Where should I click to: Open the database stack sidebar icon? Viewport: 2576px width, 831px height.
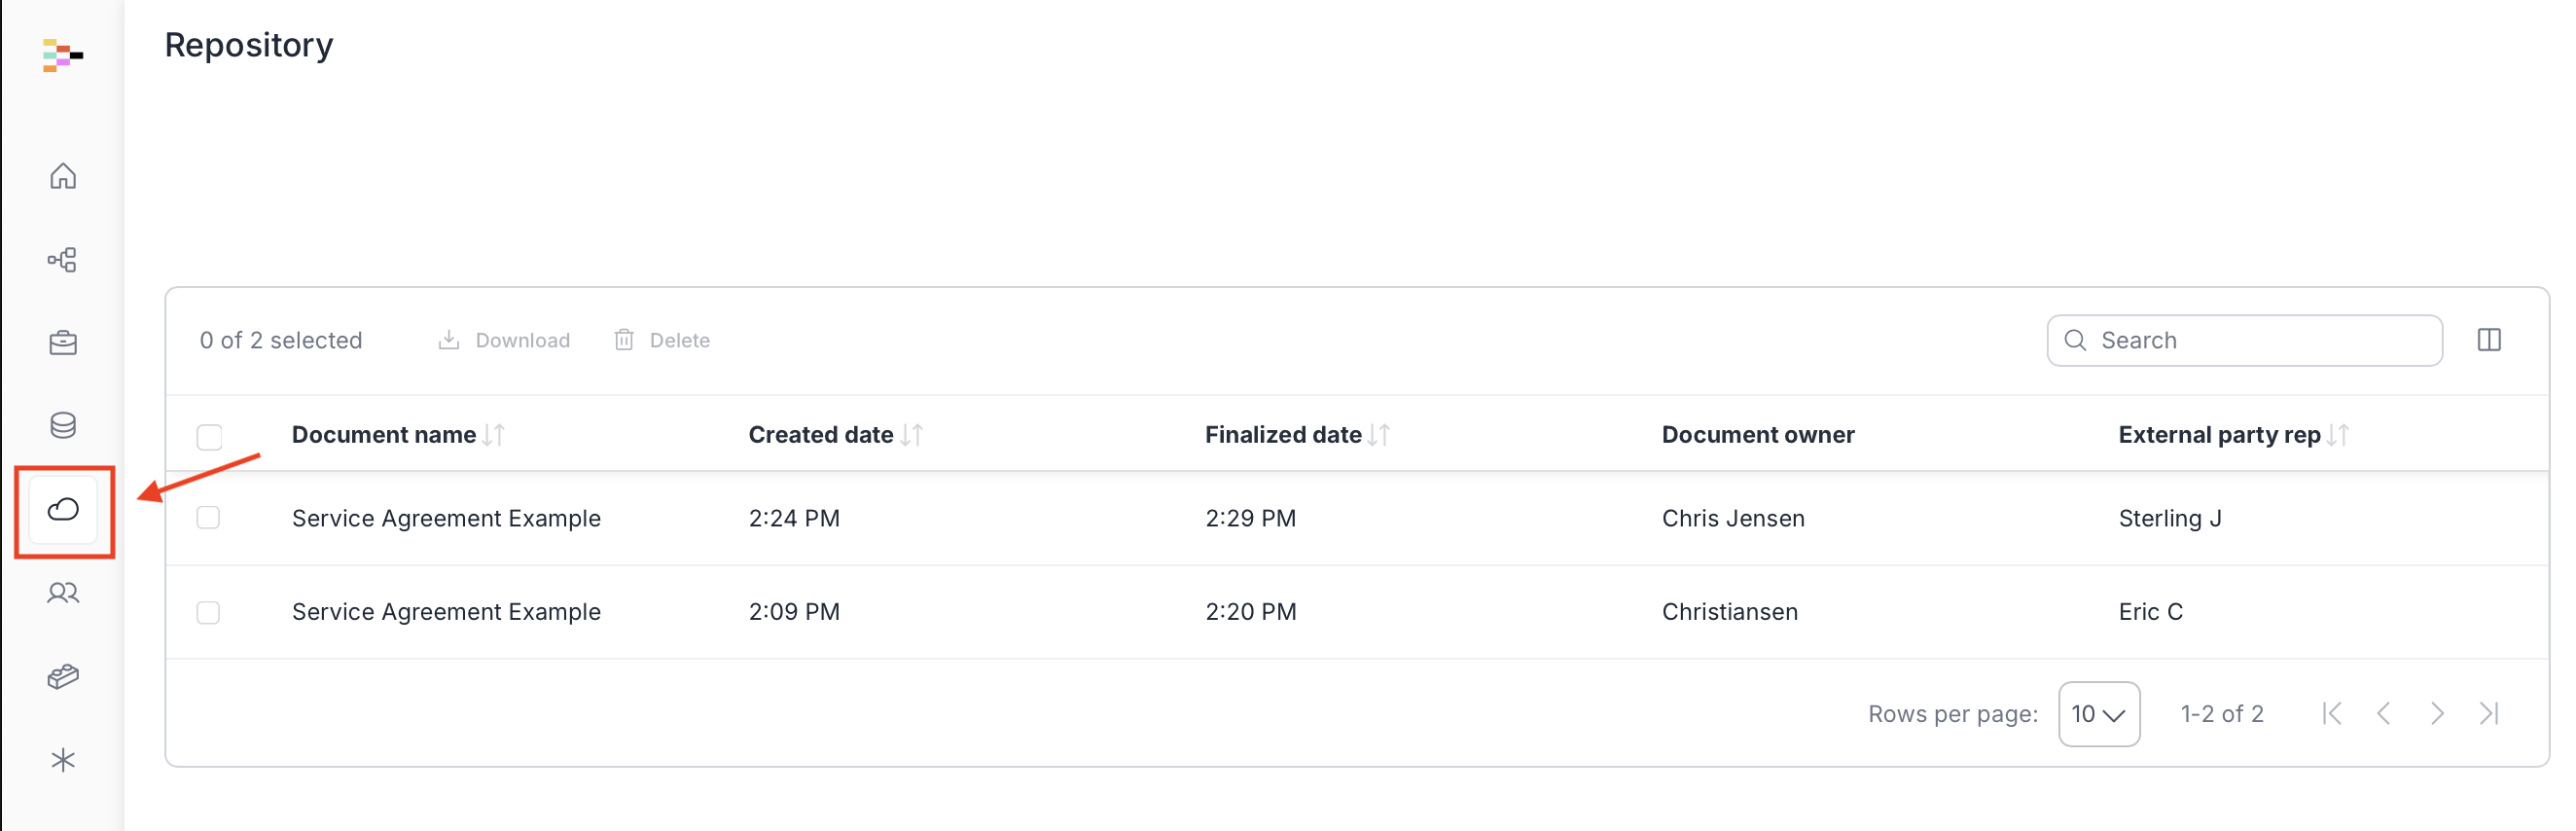point(63,426)
